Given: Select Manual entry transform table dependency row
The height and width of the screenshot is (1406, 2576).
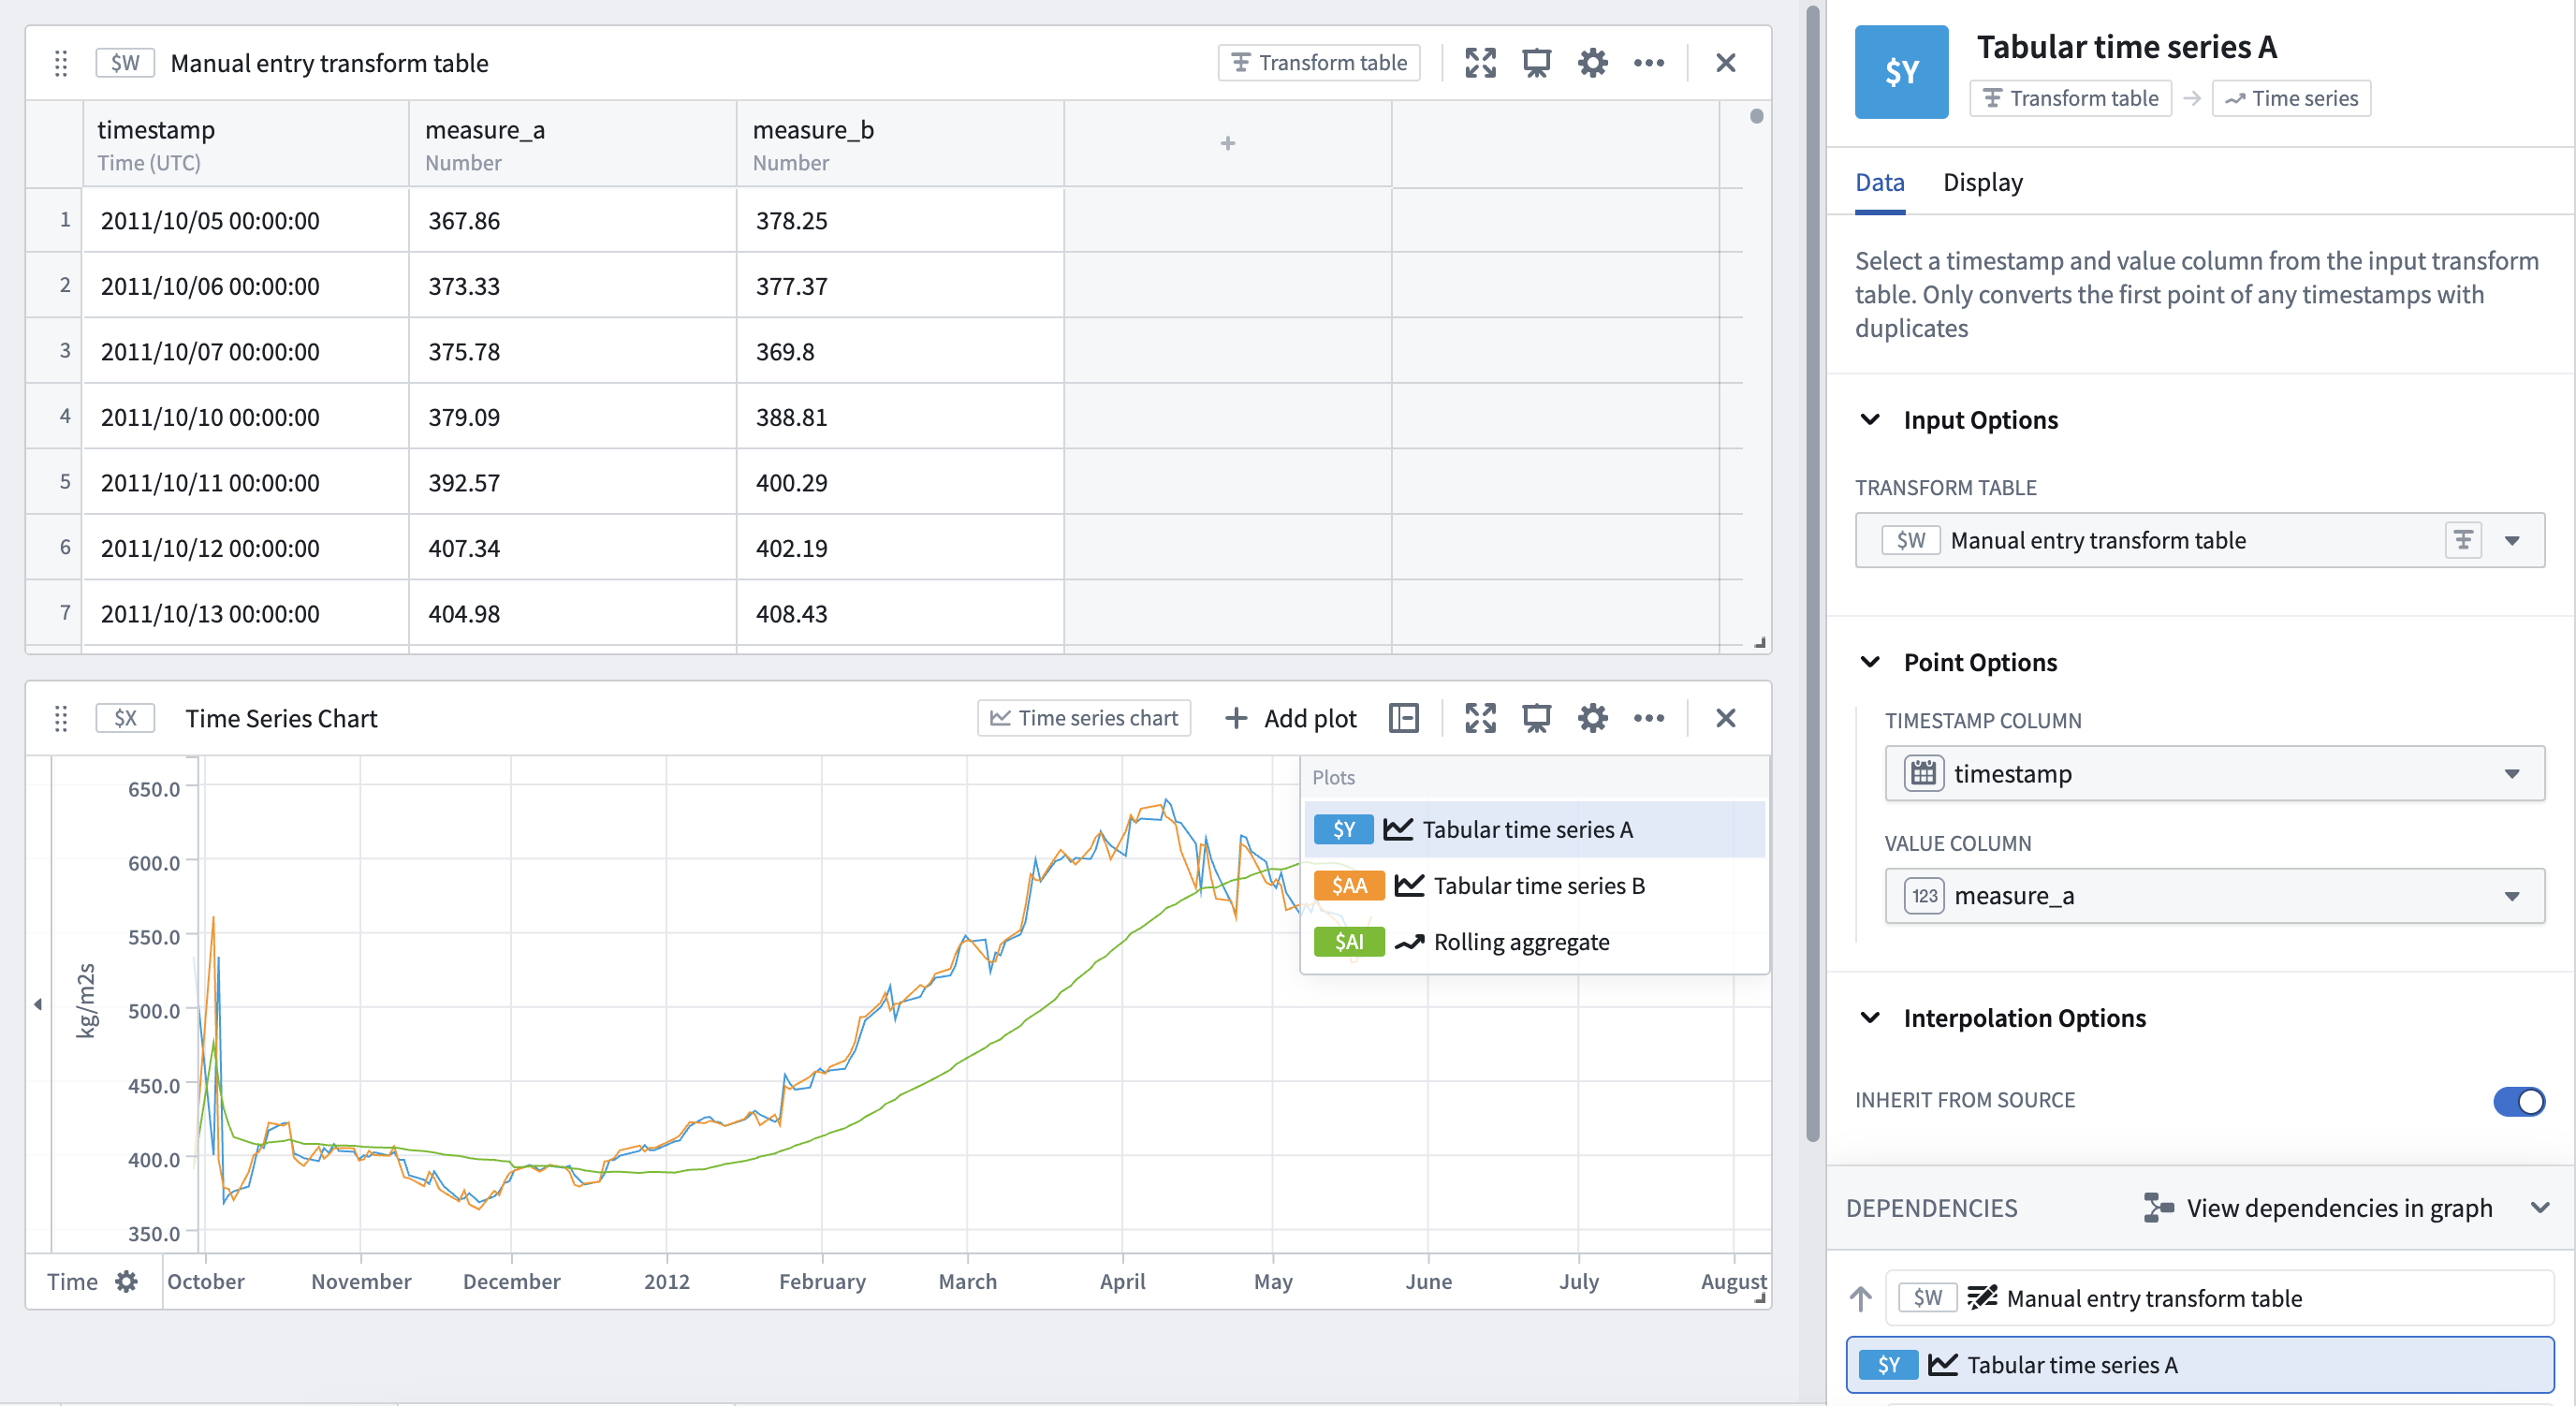Looking at the screenshot, I should click(2219, 1298).
